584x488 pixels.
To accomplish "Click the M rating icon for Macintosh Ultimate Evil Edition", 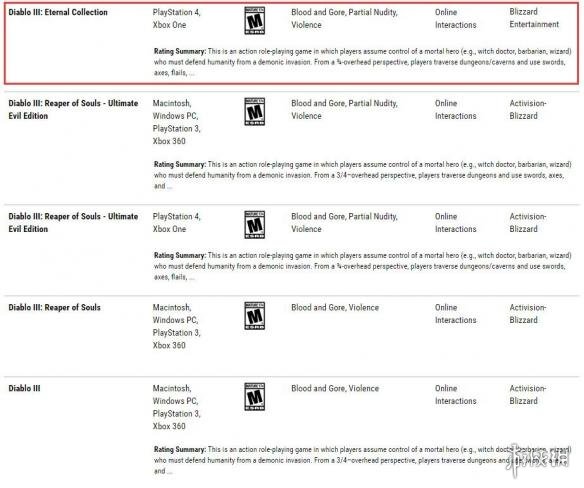I will [x=255, y=111].
